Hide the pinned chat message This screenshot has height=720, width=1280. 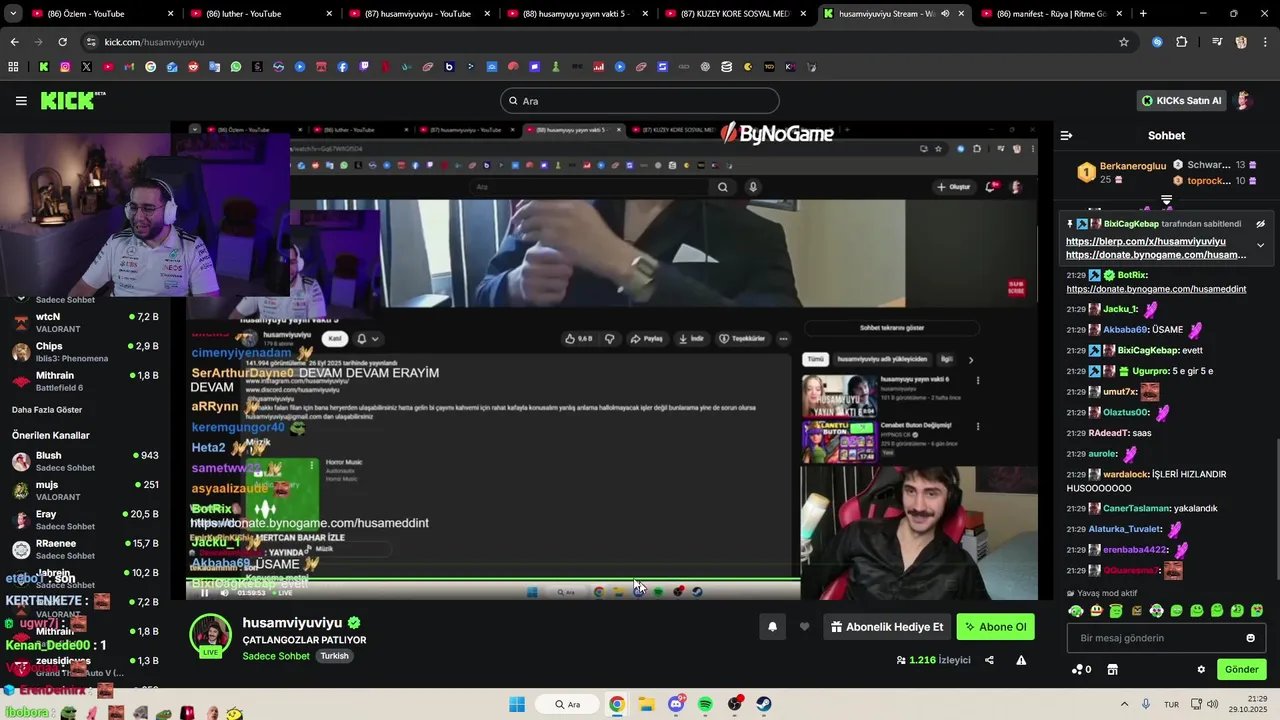coord(1260,224)
